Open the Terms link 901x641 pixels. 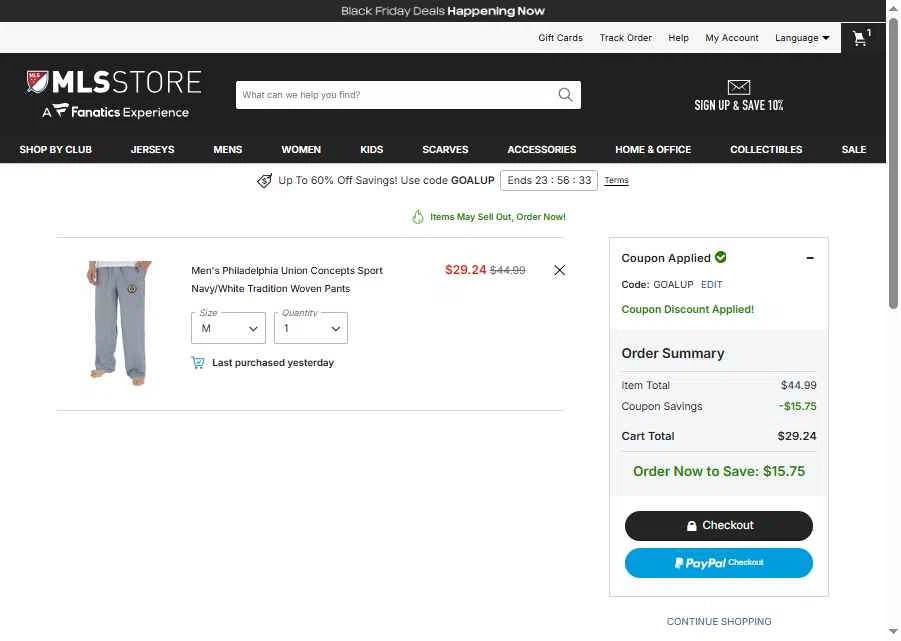coord(617,180)
